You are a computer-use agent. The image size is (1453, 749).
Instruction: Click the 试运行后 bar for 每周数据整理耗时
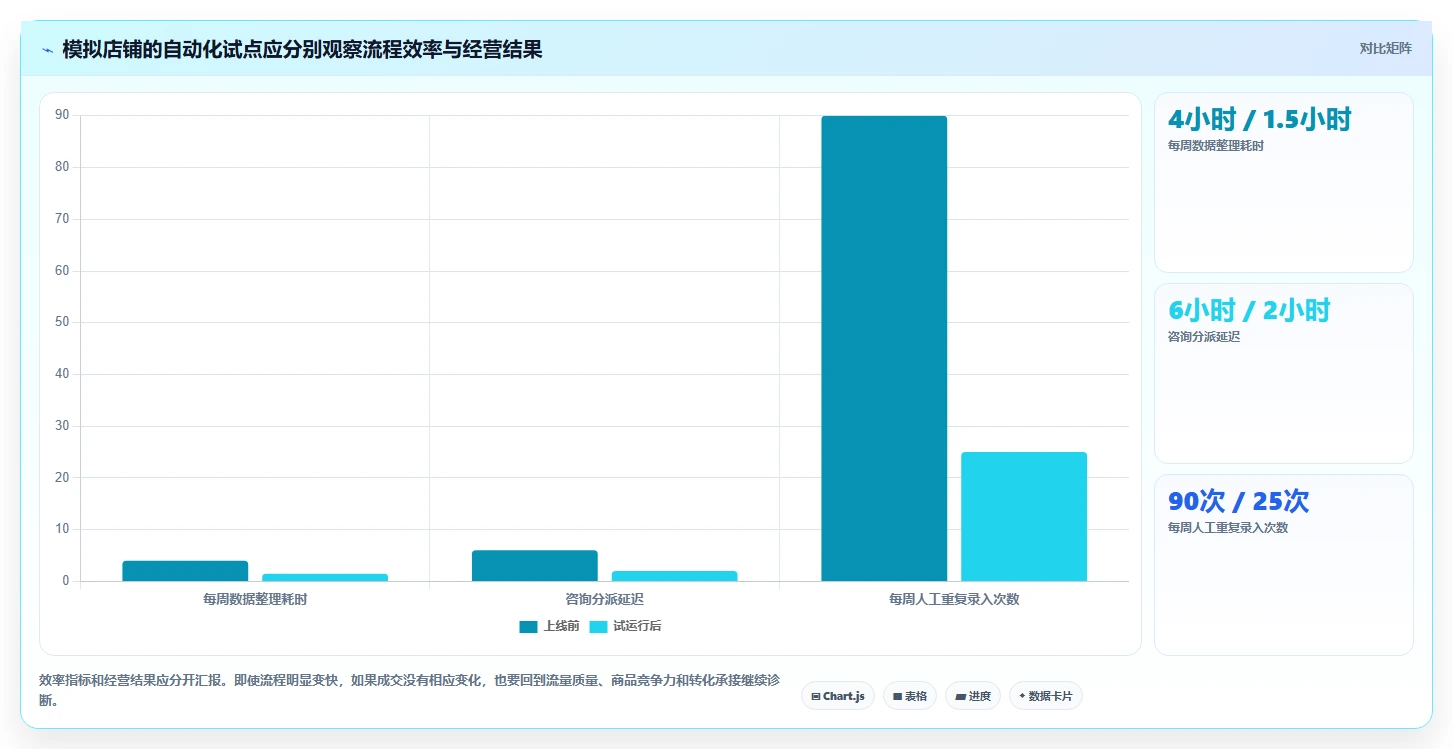(325, 577)
